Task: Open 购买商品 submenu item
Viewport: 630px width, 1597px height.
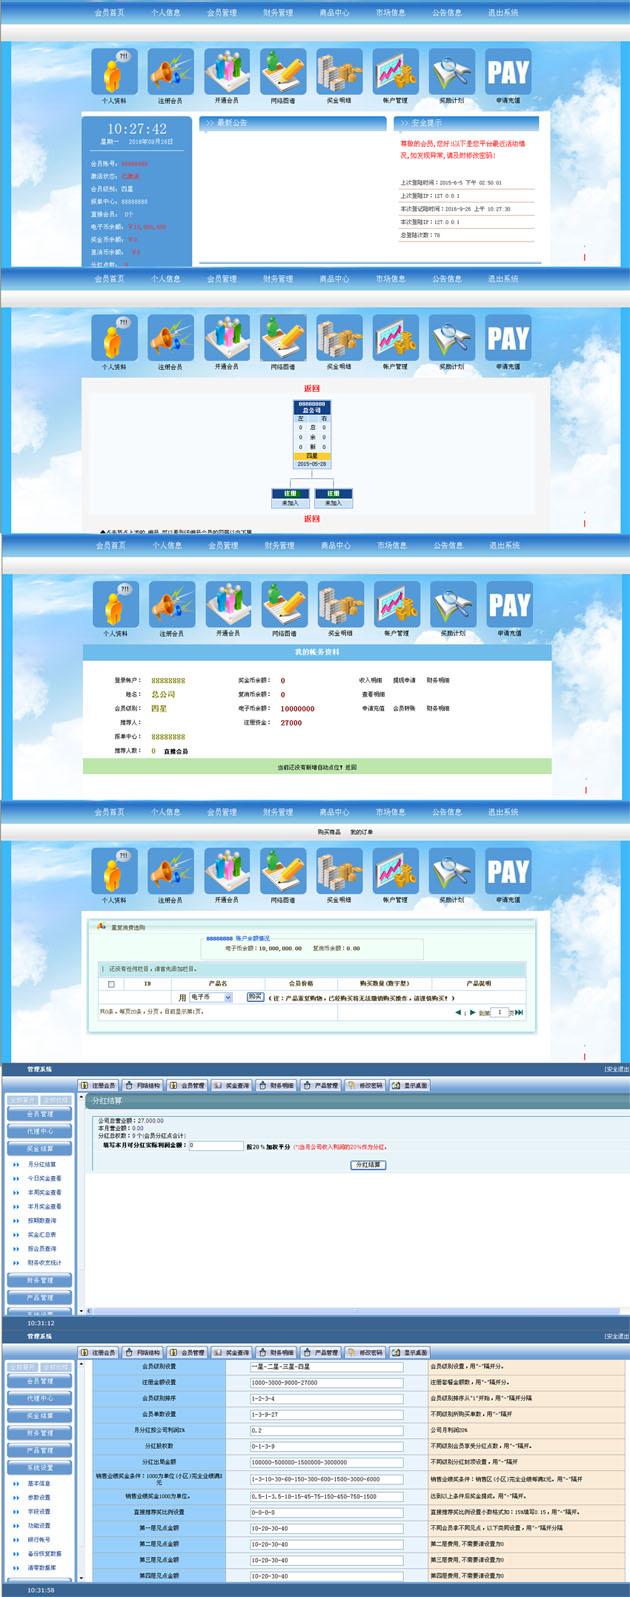Action: (329, 832)
